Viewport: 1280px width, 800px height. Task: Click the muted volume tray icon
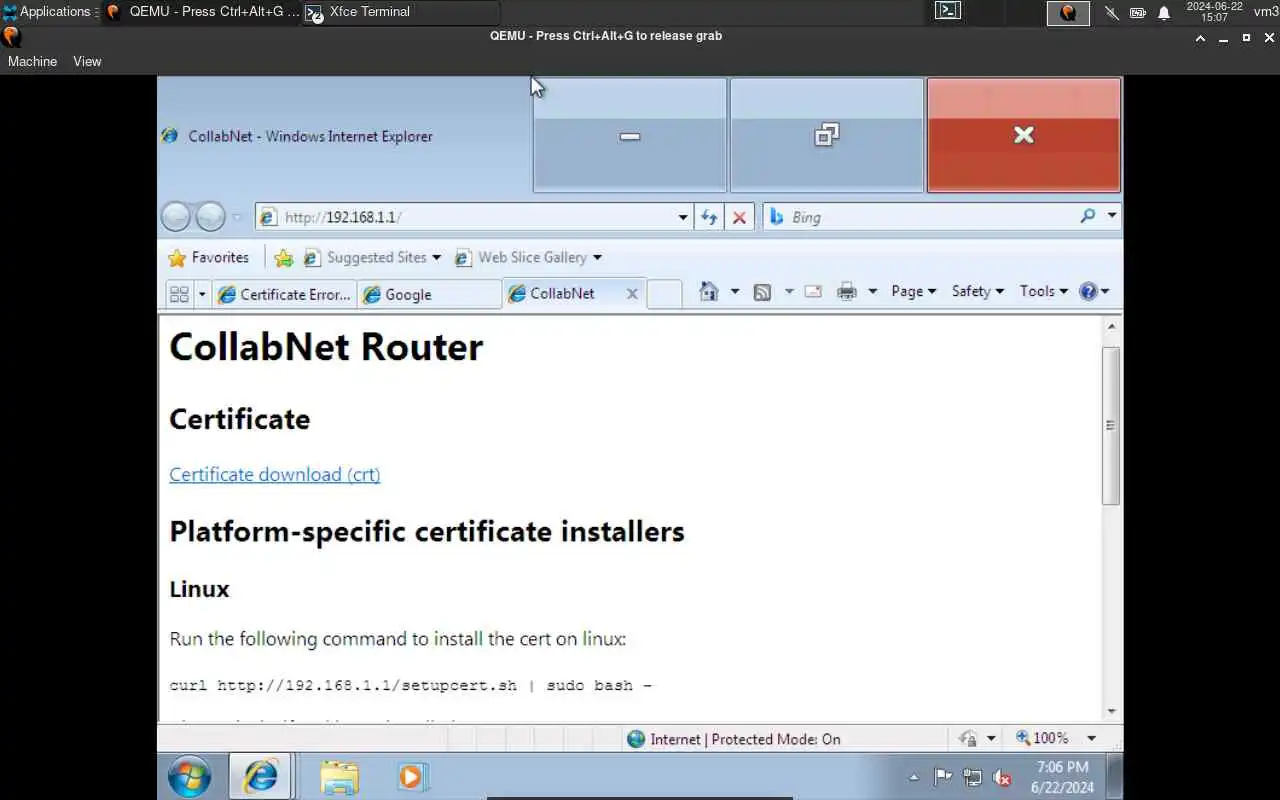point(1002,777)
